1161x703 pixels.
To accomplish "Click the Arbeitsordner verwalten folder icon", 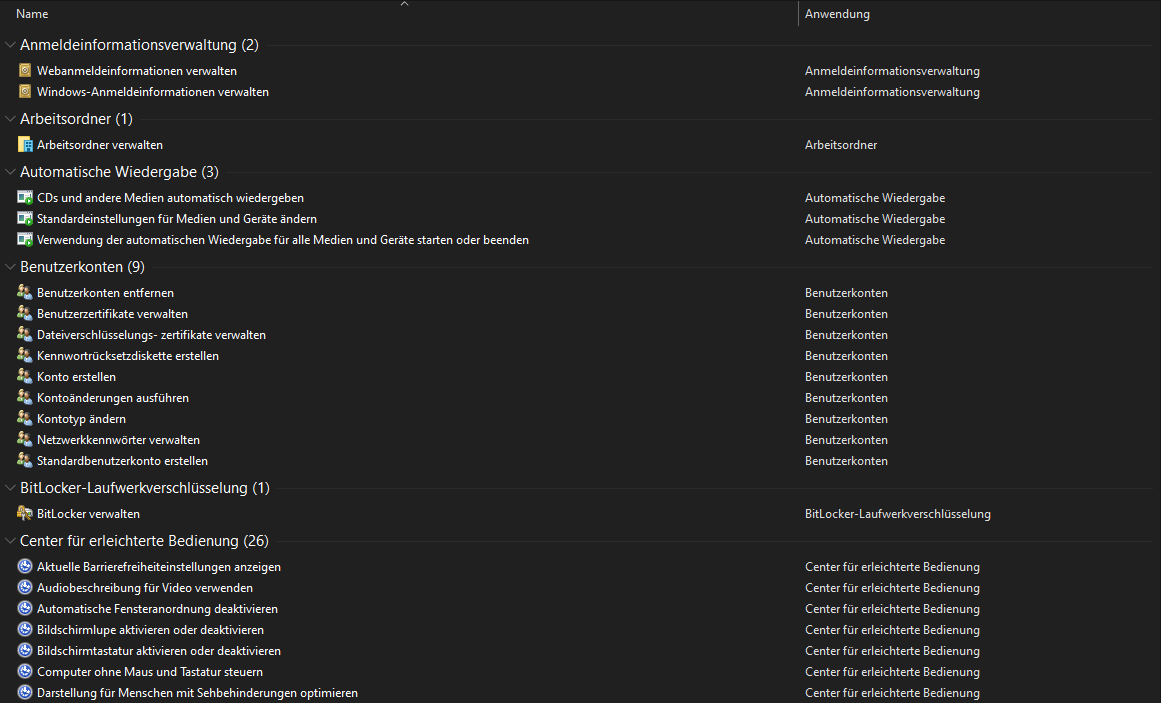I will point(25,145).
